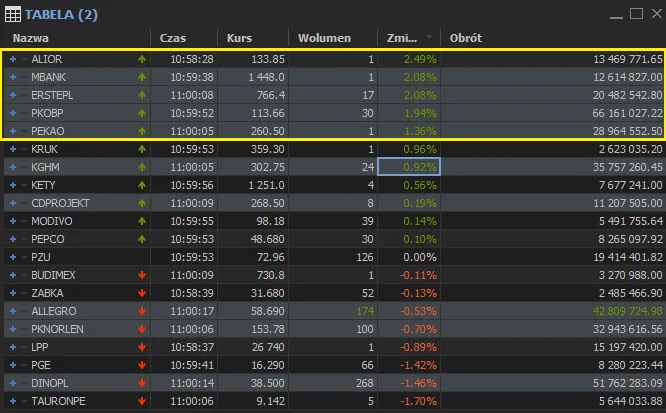Image resolution: width=666 pixels, height=413 pixels.
Task: Click ALLEGRO's green volume value 174
Action: (x=365, y=311)
